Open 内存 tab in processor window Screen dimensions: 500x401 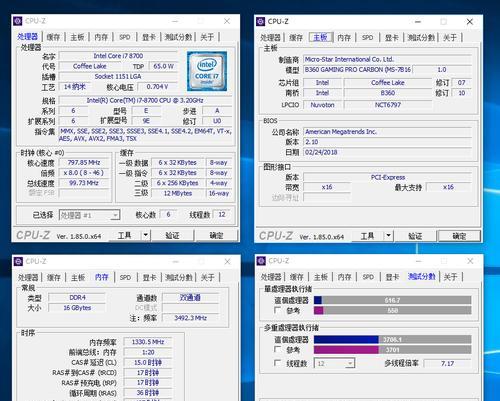coord(101,37)
